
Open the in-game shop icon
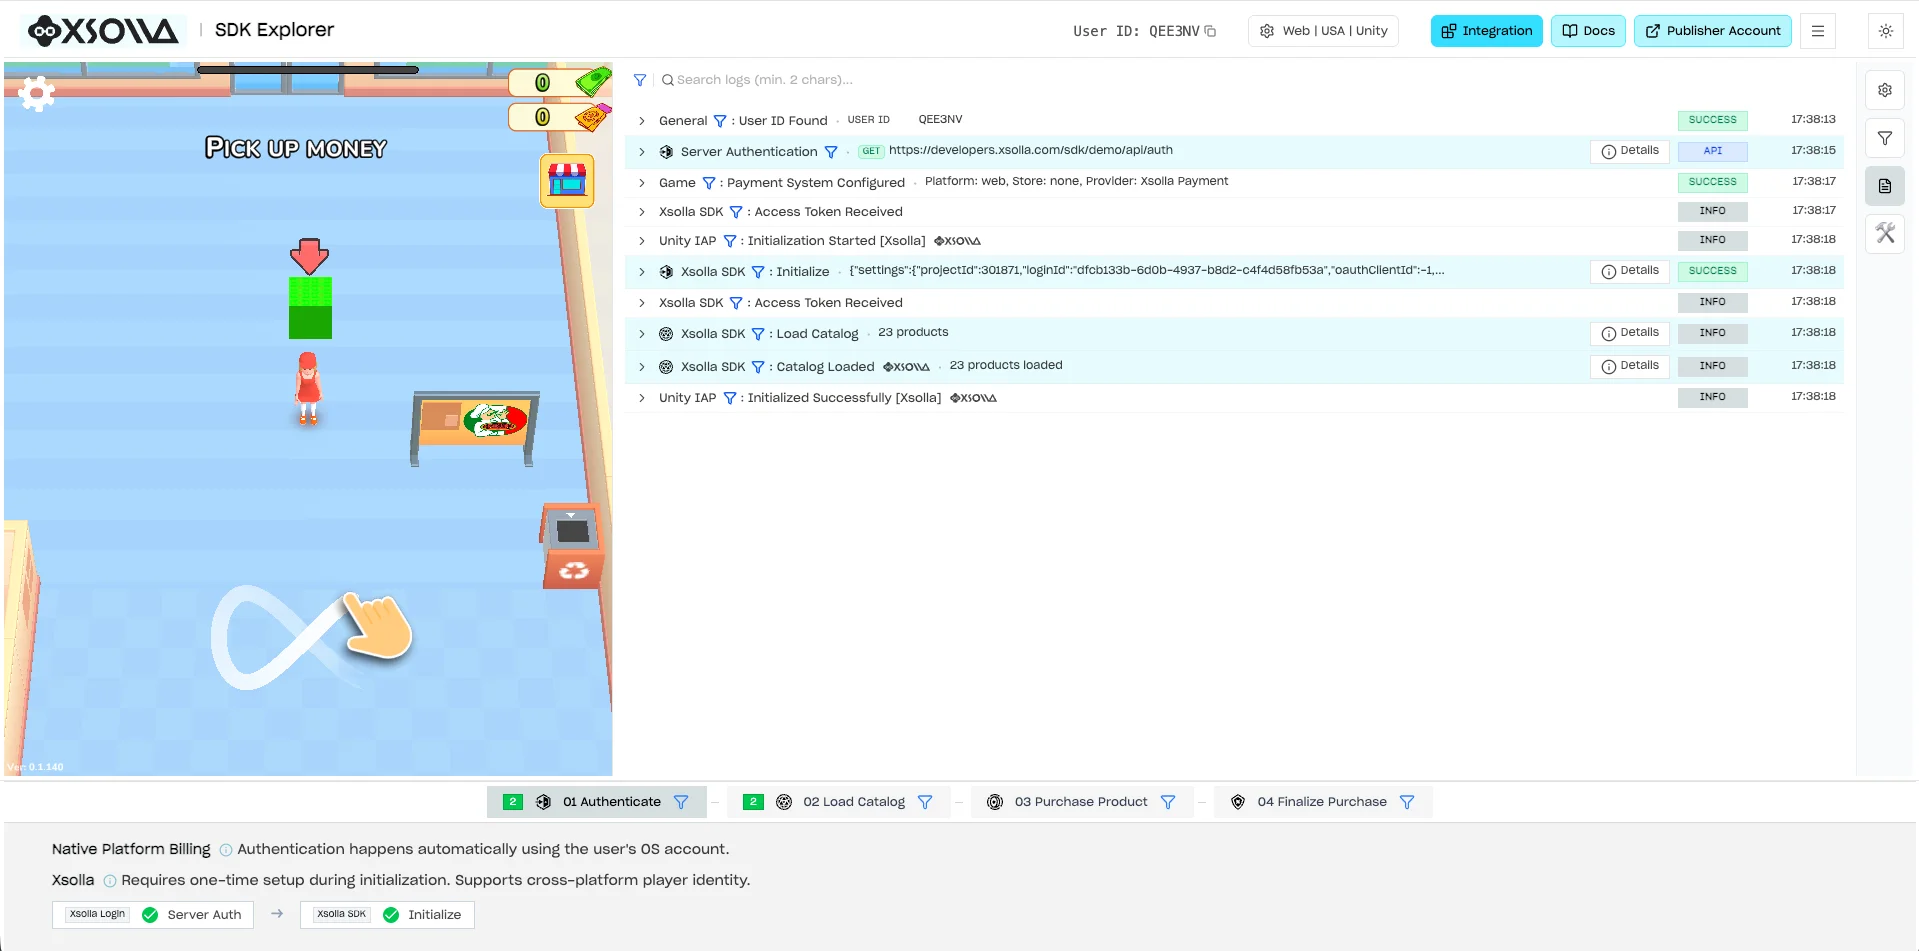click(x=567, y=181)
